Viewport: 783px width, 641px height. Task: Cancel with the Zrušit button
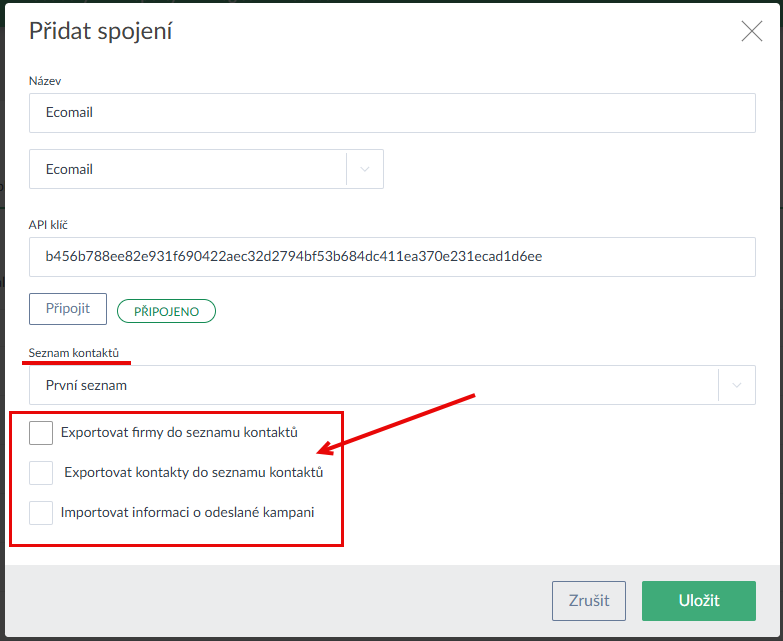tap(588, 601)
